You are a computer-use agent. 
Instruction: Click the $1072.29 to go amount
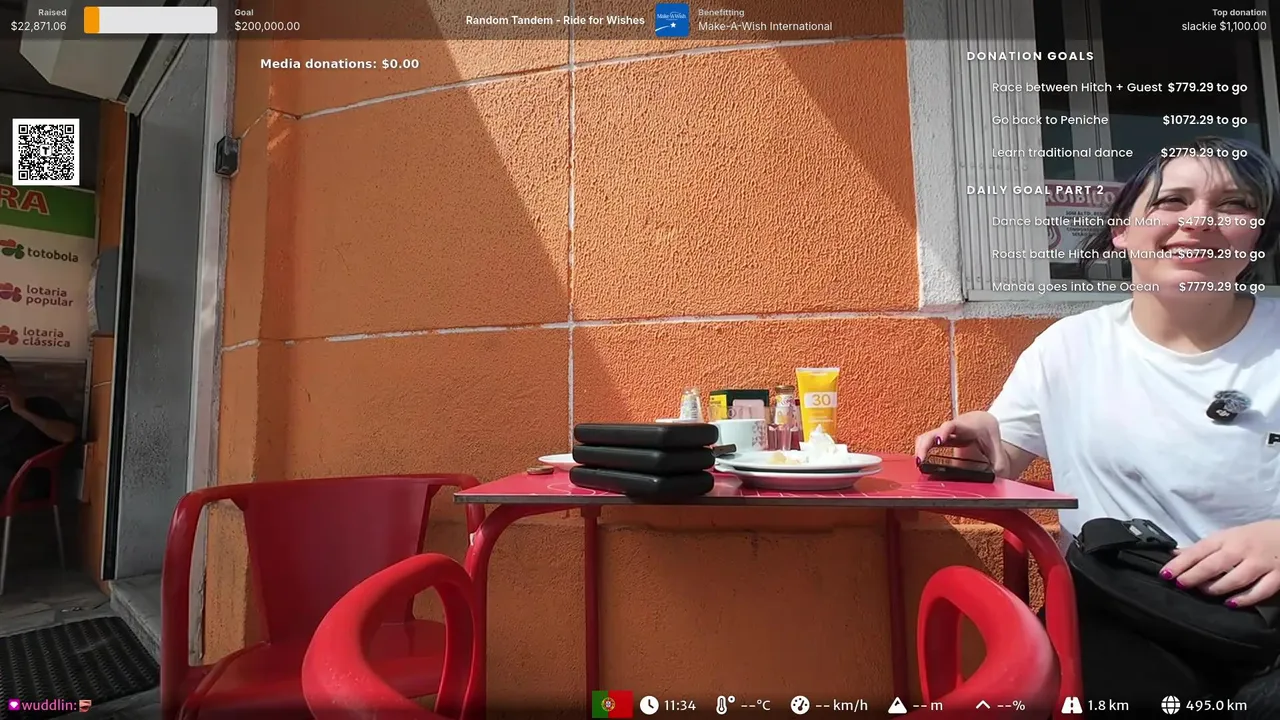click(1205, 120)
